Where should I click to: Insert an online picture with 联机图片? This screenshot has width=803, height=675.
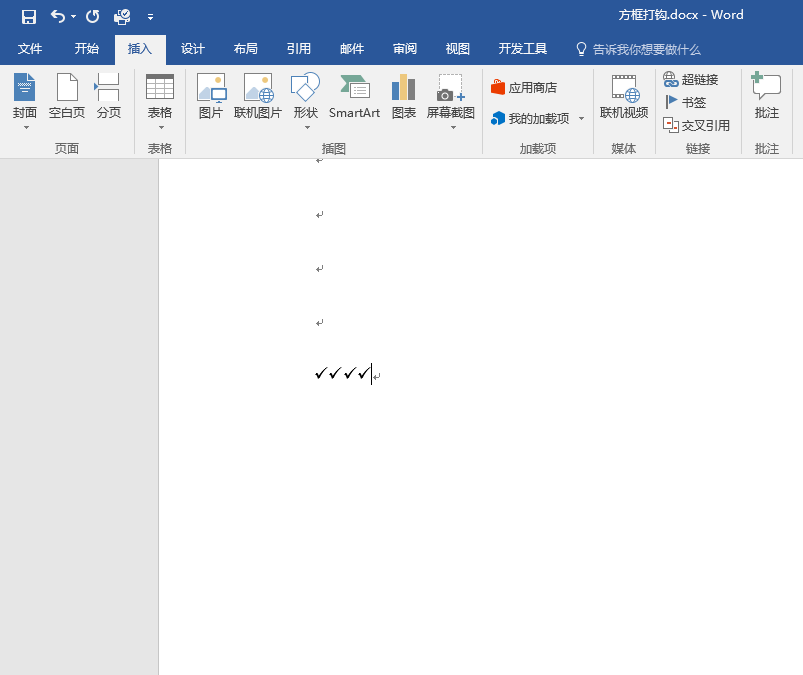[x=258, y=96]
